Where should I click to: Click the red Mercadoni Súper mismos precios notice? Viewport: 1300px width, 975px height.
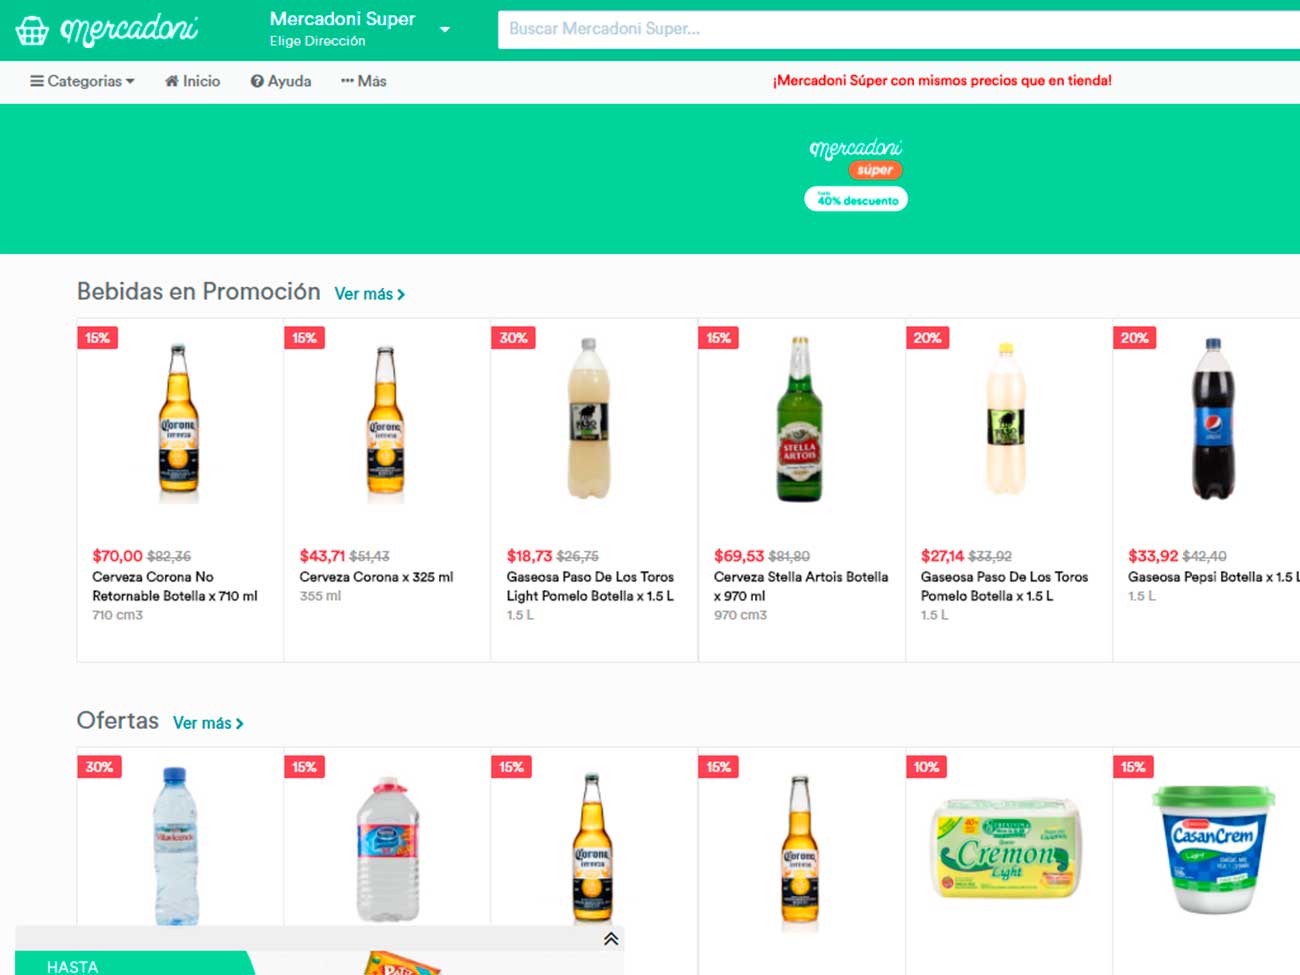click(x=942, y=81)
